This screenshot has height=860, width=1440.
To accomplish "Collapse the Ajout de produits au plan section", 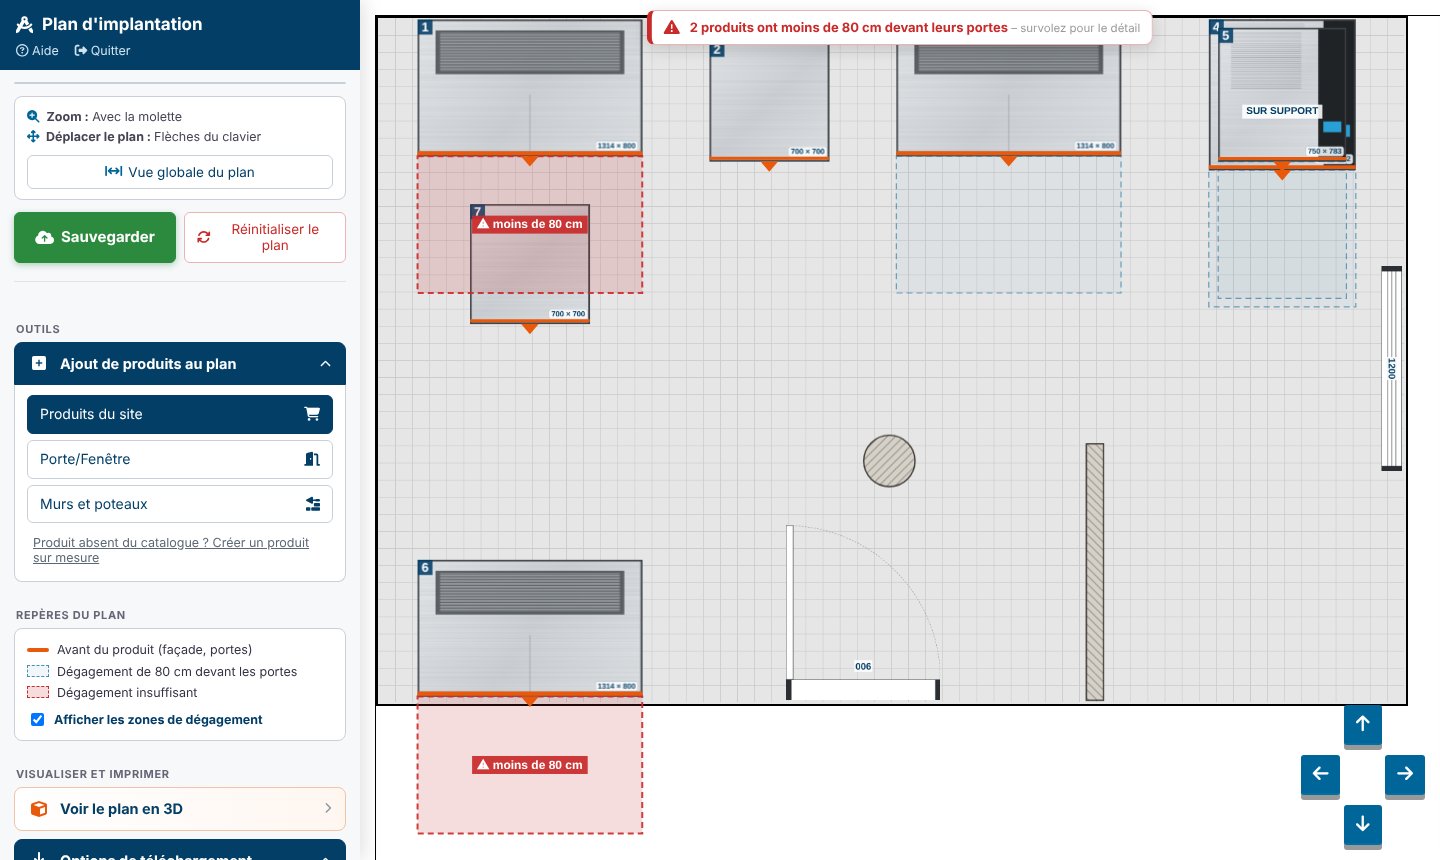I will [325, 364].
